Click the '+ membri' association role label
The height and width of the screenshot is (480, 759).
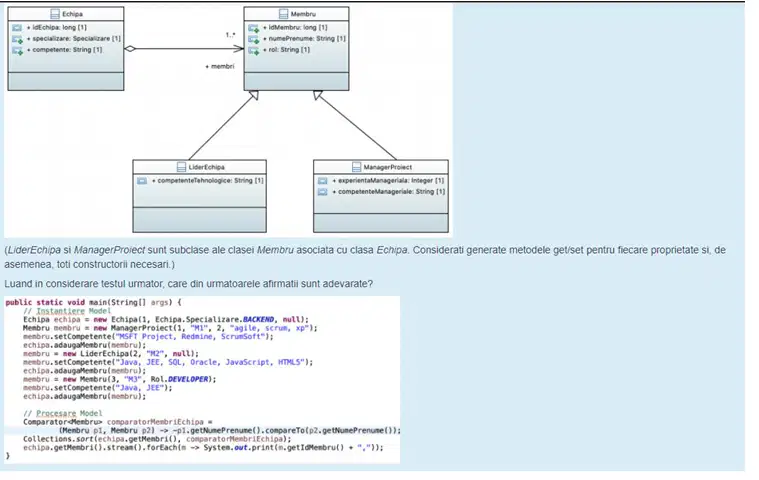(220, 66)
